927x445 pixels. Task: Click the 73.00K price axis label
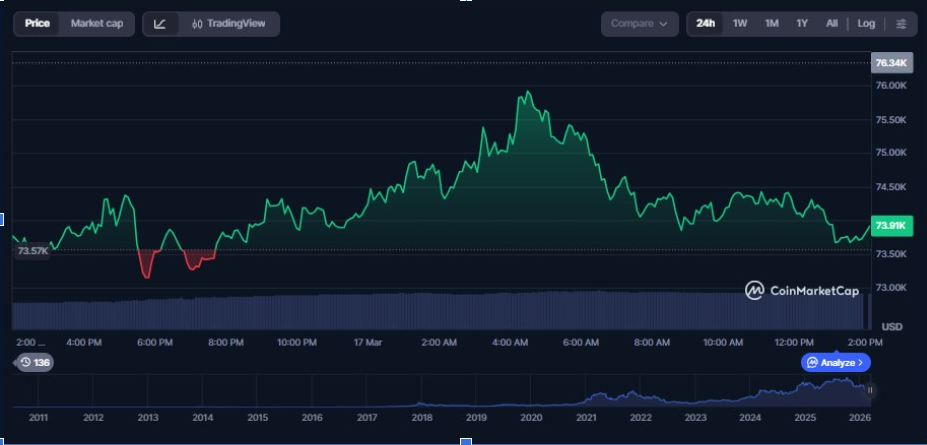(x=890, y=288)
